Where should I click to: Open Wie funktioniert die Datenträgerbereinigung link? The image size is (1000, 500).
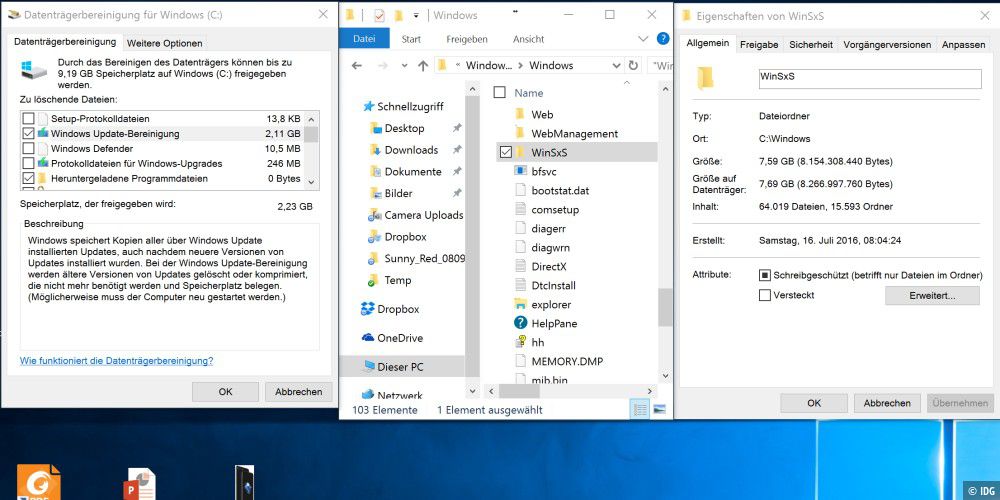click(117, 361)
